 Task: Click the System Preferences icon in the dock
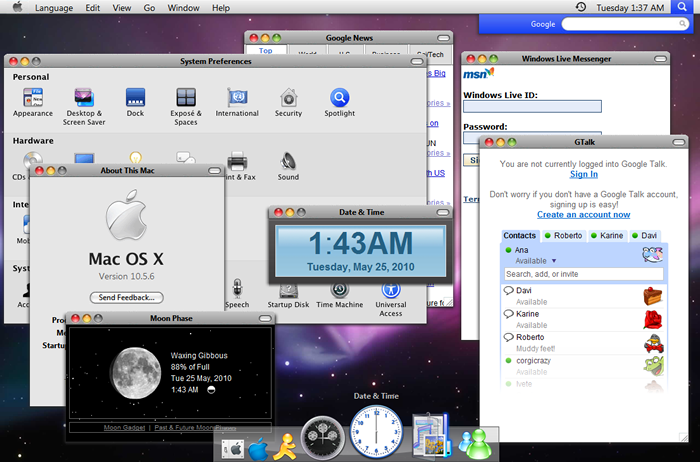tap(233, 449)
